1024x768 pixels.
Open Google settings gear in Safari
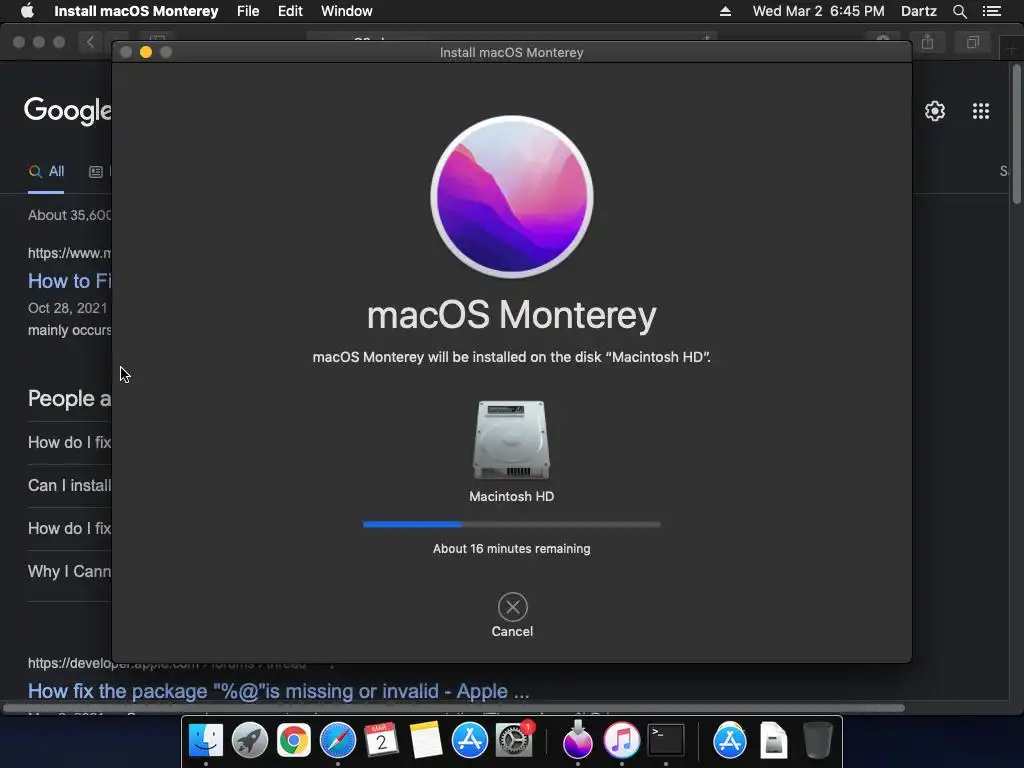point(935,111)
